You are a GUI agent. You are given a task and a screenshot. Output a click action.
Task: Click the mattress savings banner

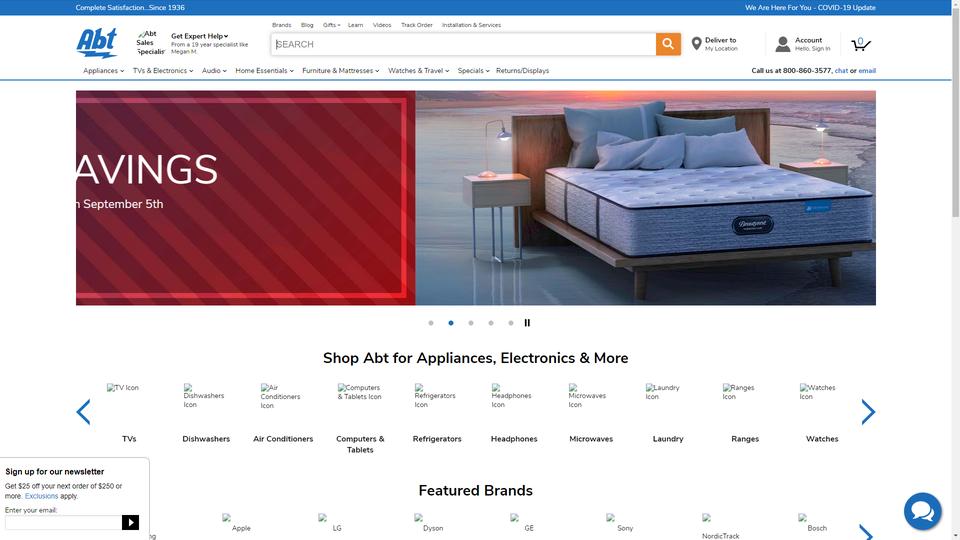coord(476,198)
